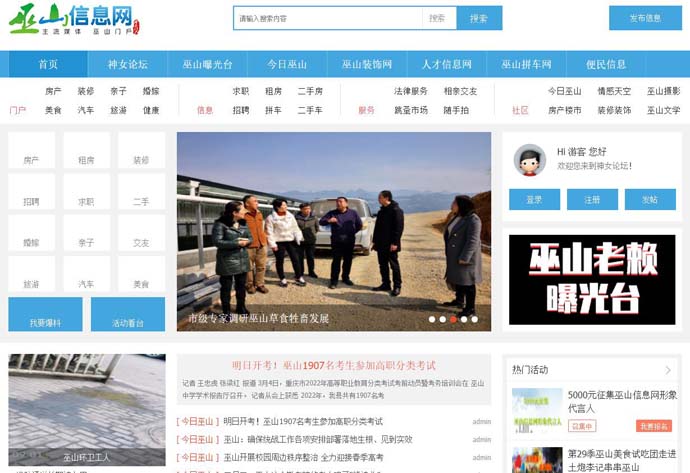Open the 巫山环卫工人 photo thumbnail
This screenshot has width=690, height=473.
point(87,410)
